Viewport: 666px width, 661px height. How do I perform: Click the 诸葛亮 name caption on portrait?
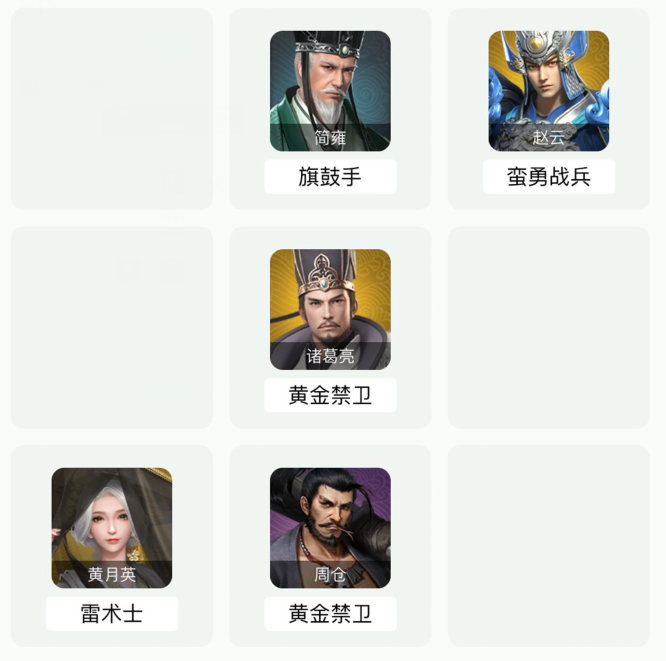tap(330, 356)
